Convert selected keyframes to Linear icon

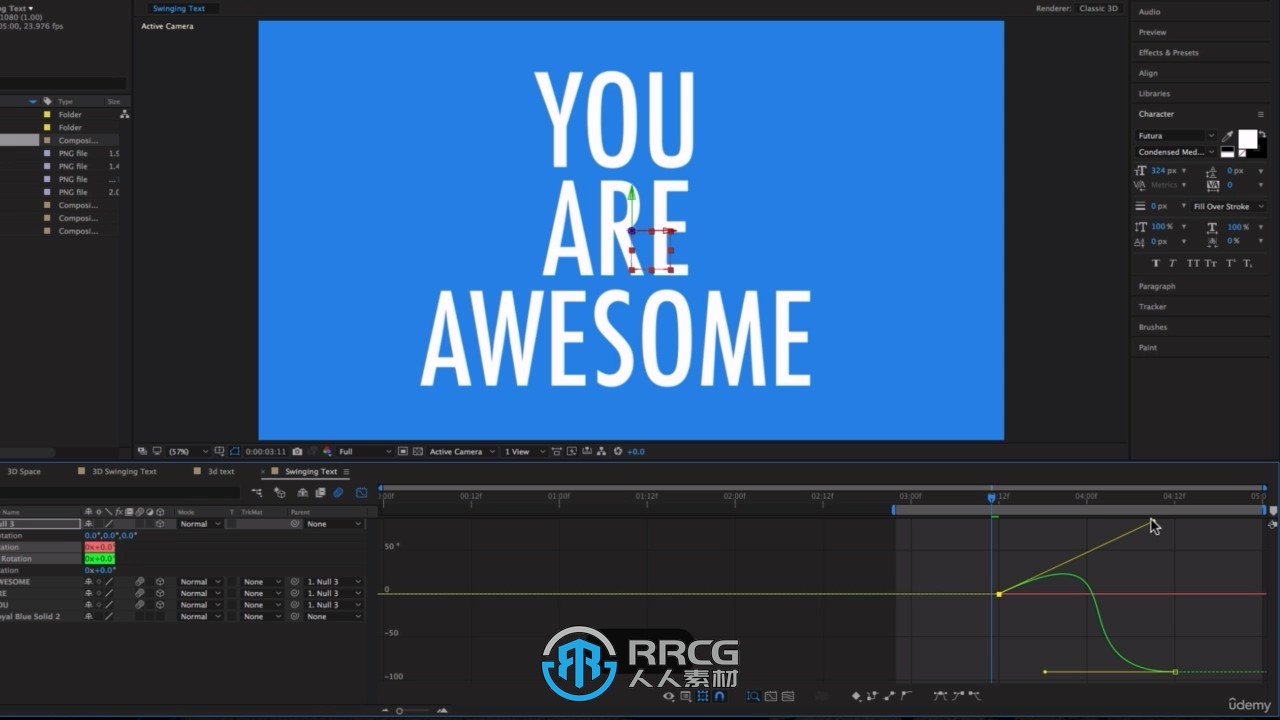(889, 696)
